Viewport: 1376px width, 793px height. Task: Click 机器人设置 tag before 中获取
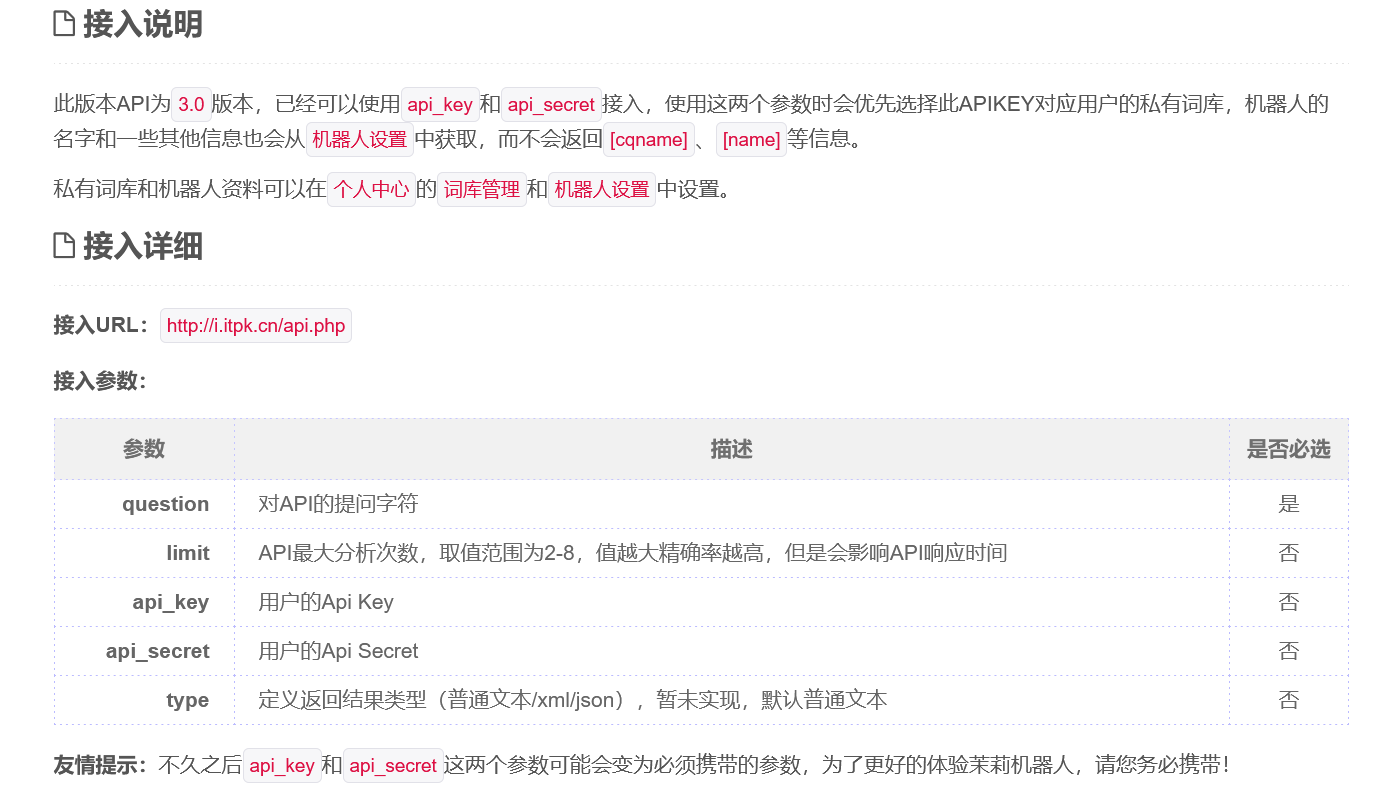point(359,140)
